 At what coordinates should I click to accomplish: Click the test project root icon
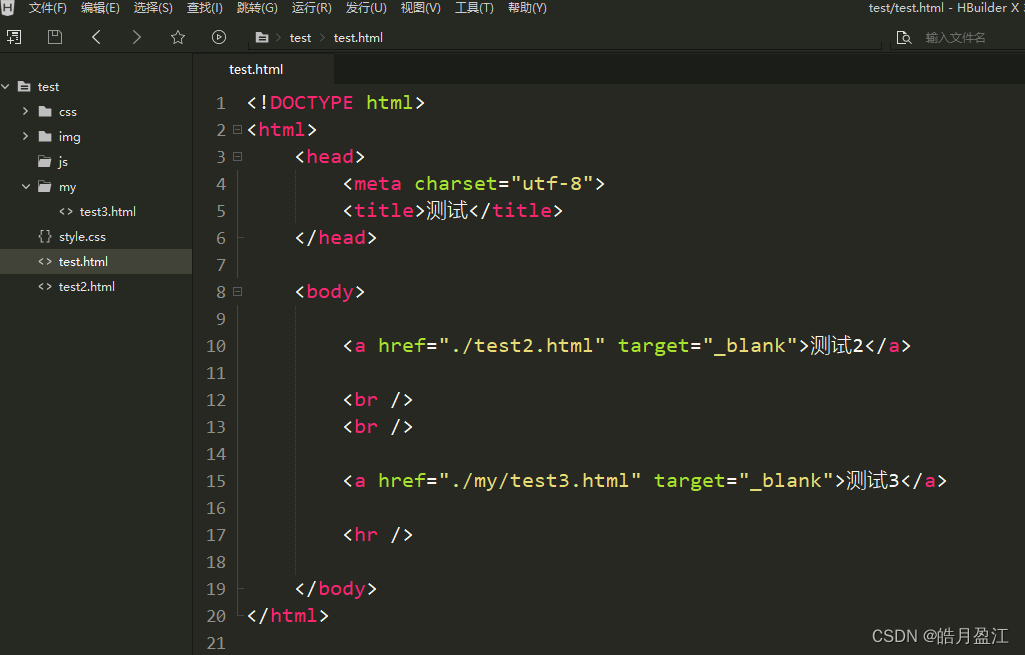point(24,87)
